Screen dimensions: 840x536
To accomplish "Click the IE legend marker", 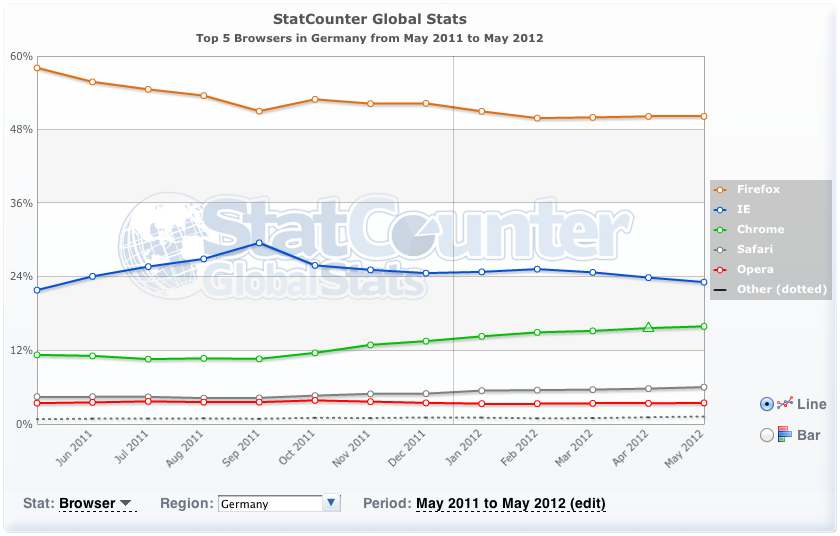I will click(718, 209).
